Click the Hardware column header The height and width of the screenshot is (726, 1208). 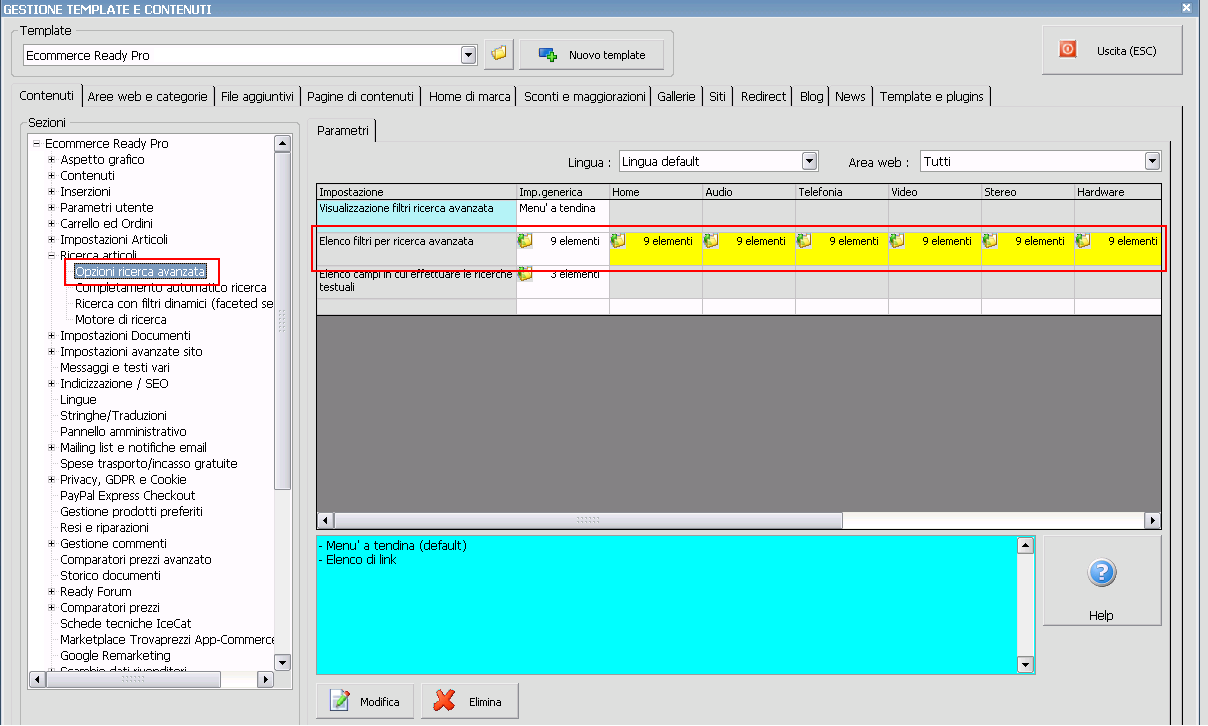[1118, 192]
